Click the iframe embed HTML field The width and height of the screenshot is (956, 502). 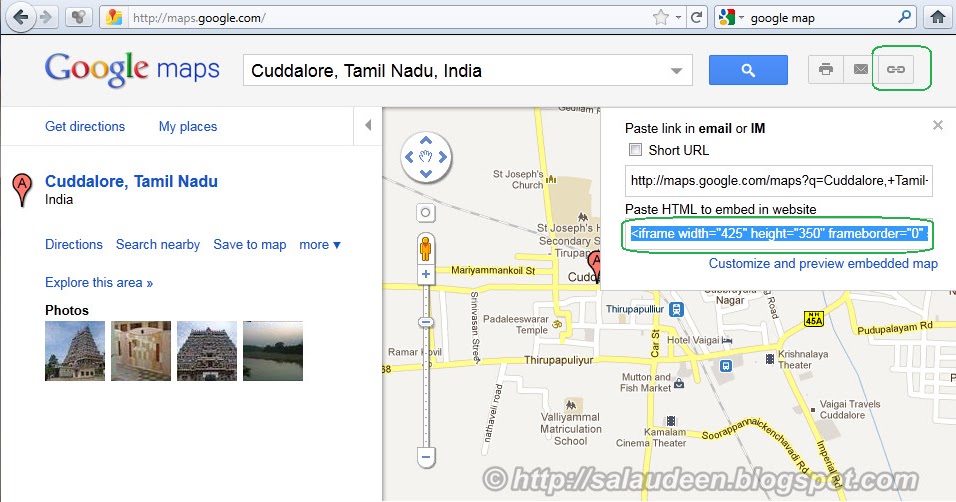click(x=779, y=234)
